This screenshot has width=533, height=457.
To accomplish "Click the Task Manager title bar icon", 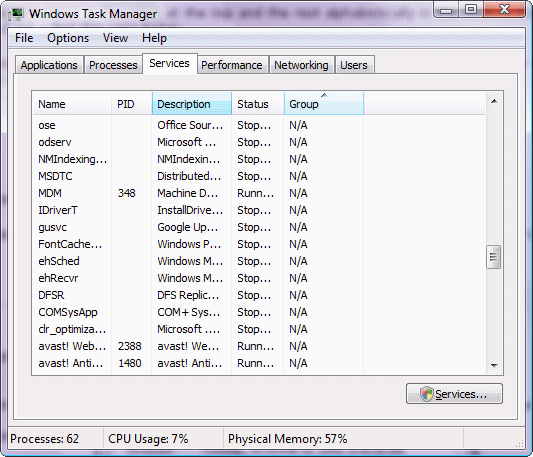I will [16, 14].
